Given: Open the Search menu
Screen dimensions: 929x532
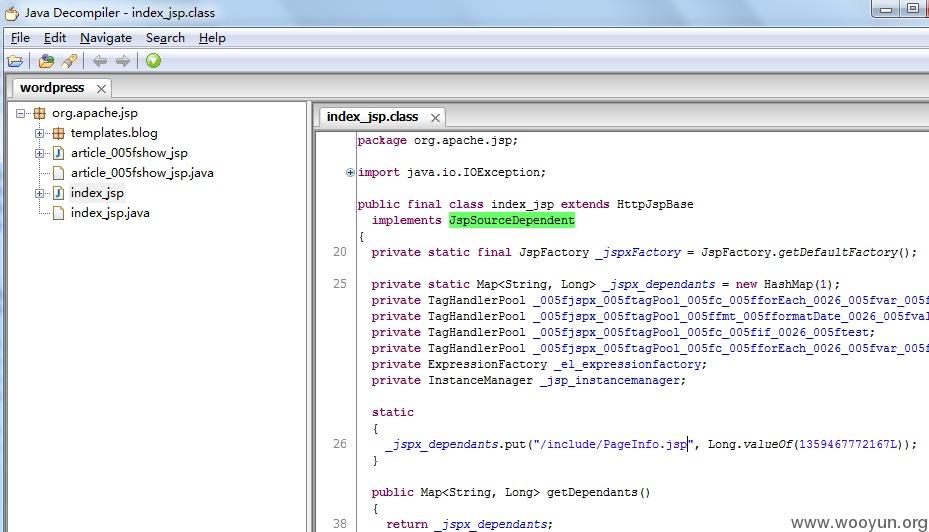Looking at the screenshot, I should (x=165, y=38).
